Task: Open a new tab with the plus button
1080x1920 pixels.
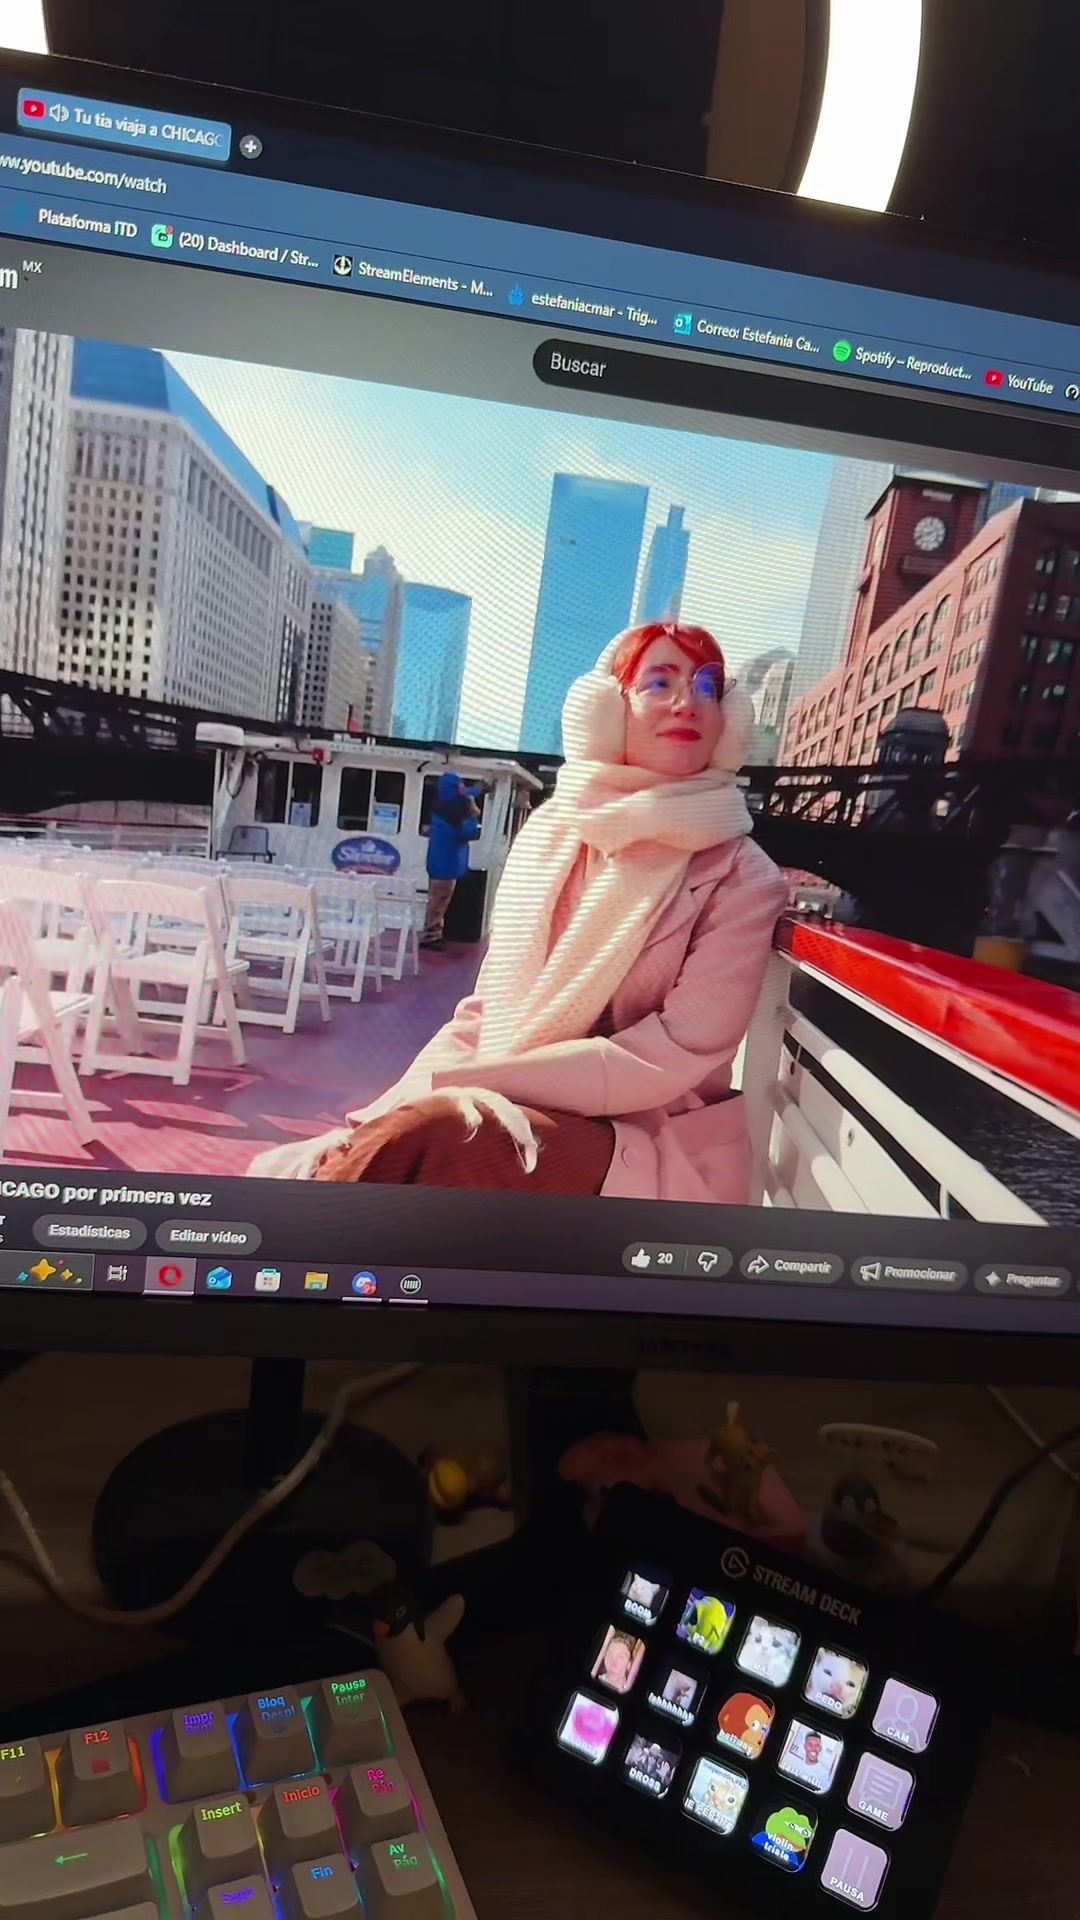Action: pos(250,147)
